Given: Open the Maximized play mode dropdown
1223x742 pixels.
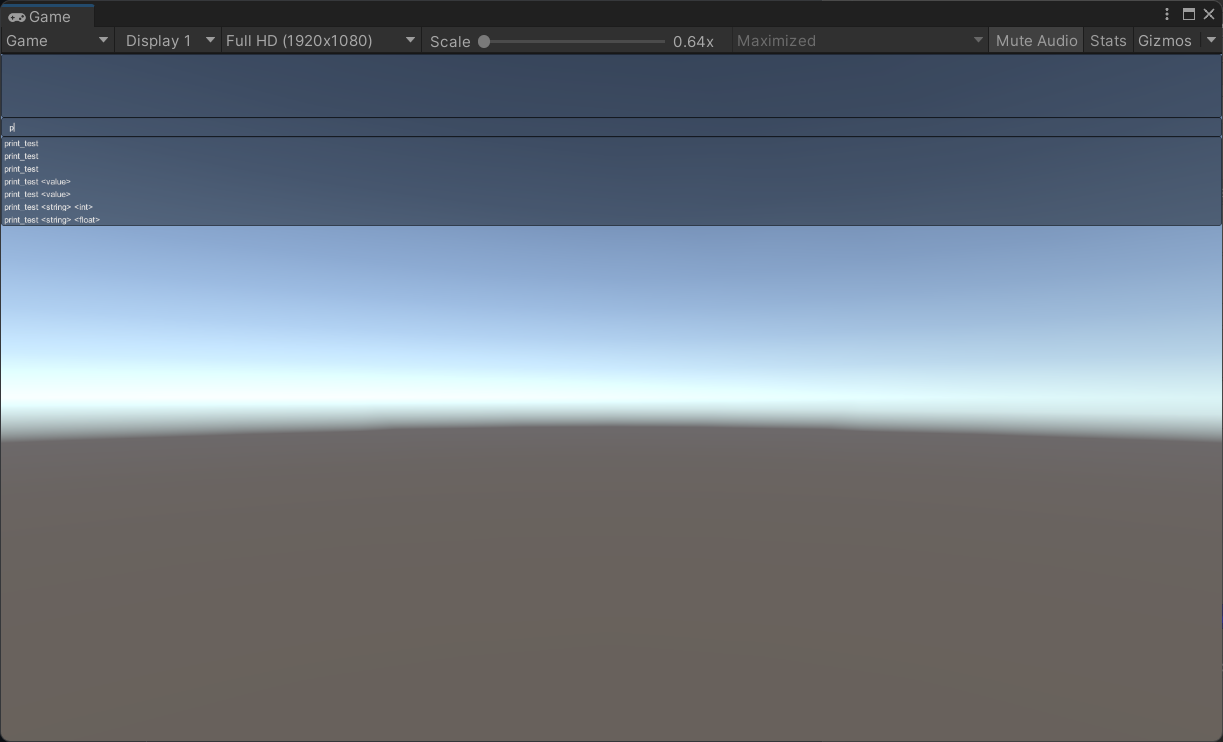Looking at the screenshot, I should (x=859, y=41).
